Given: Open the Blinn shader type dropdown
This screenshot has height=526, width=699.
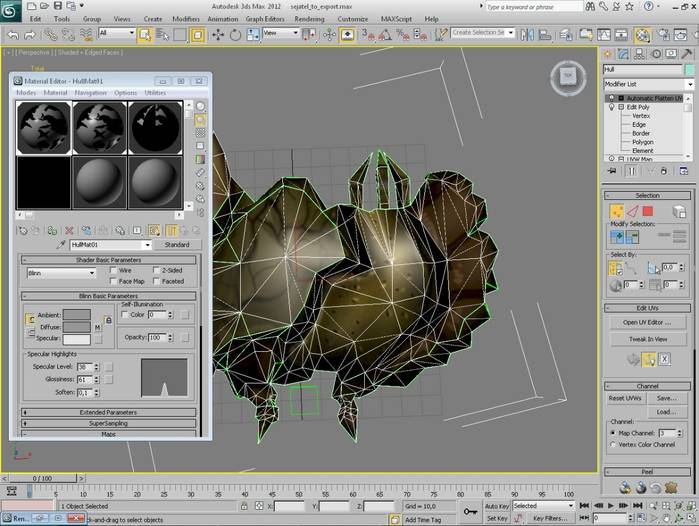Looking at the screenshot, I should pyautogui.click(x=61, y=273).
